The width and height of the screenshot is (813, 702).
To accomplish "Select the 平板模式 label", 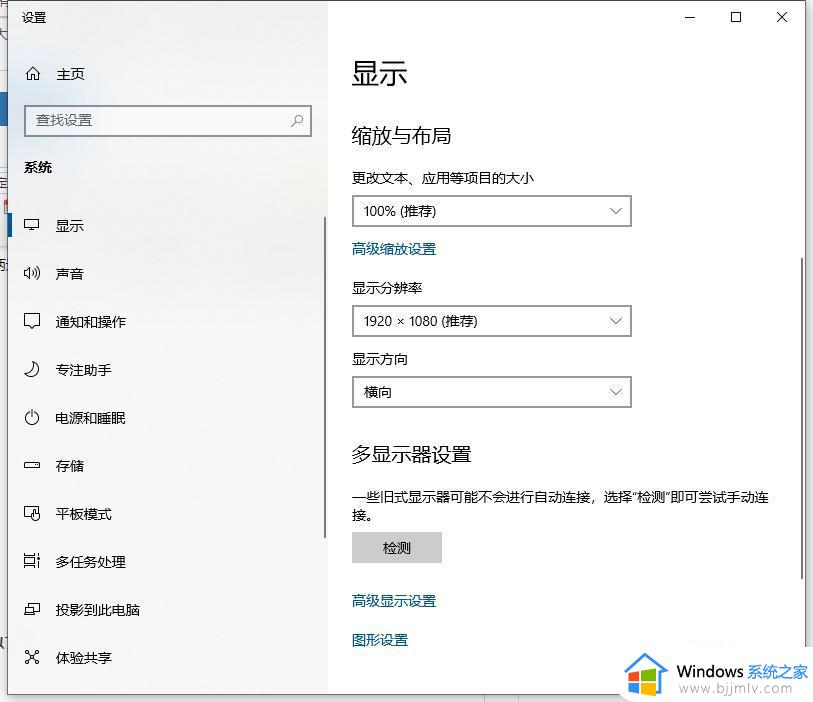I will pyautogui.click(x=83, y=514).
